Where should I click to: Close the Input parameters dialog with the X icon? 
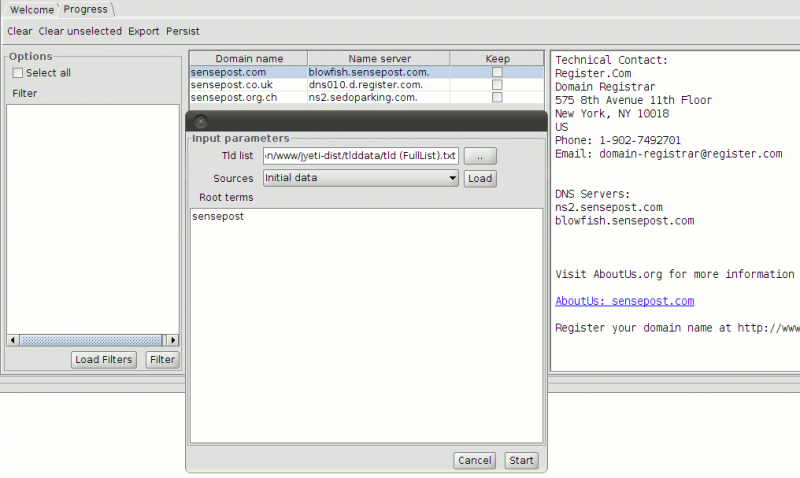[x=200, y=121]
